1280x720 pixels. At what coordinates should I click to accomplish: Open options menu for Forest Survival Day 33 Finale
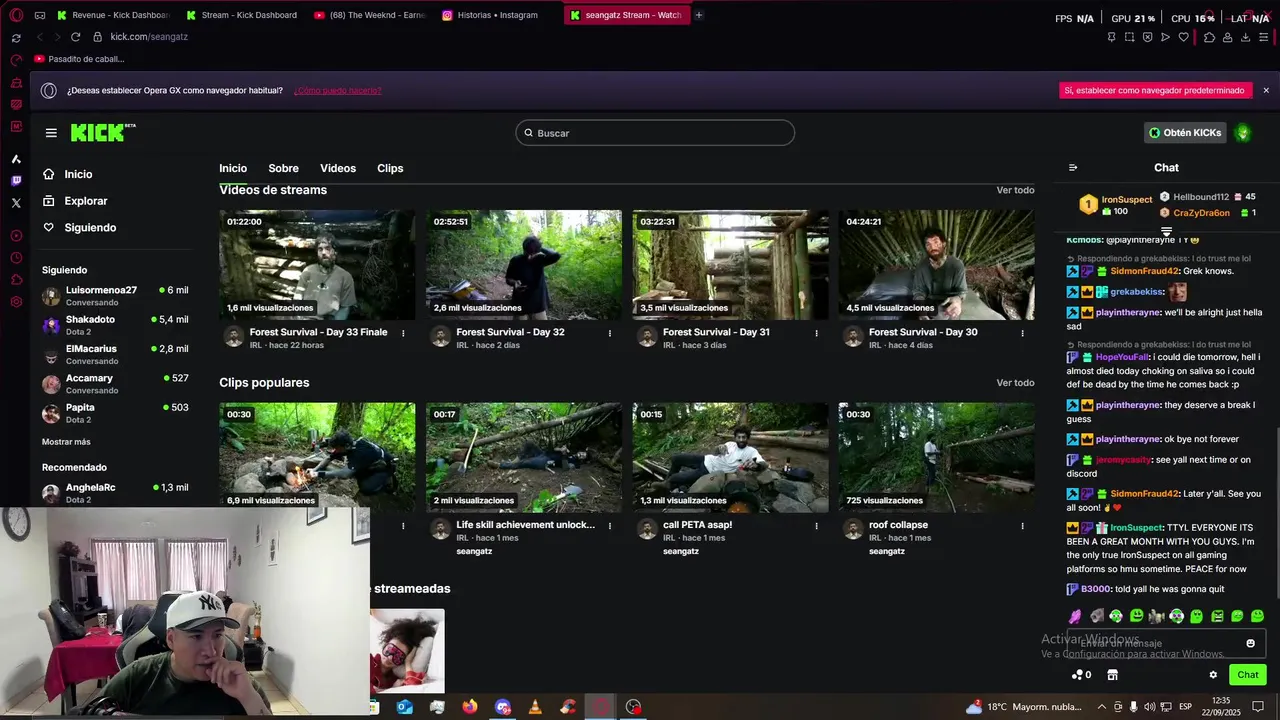pos(403,333)
